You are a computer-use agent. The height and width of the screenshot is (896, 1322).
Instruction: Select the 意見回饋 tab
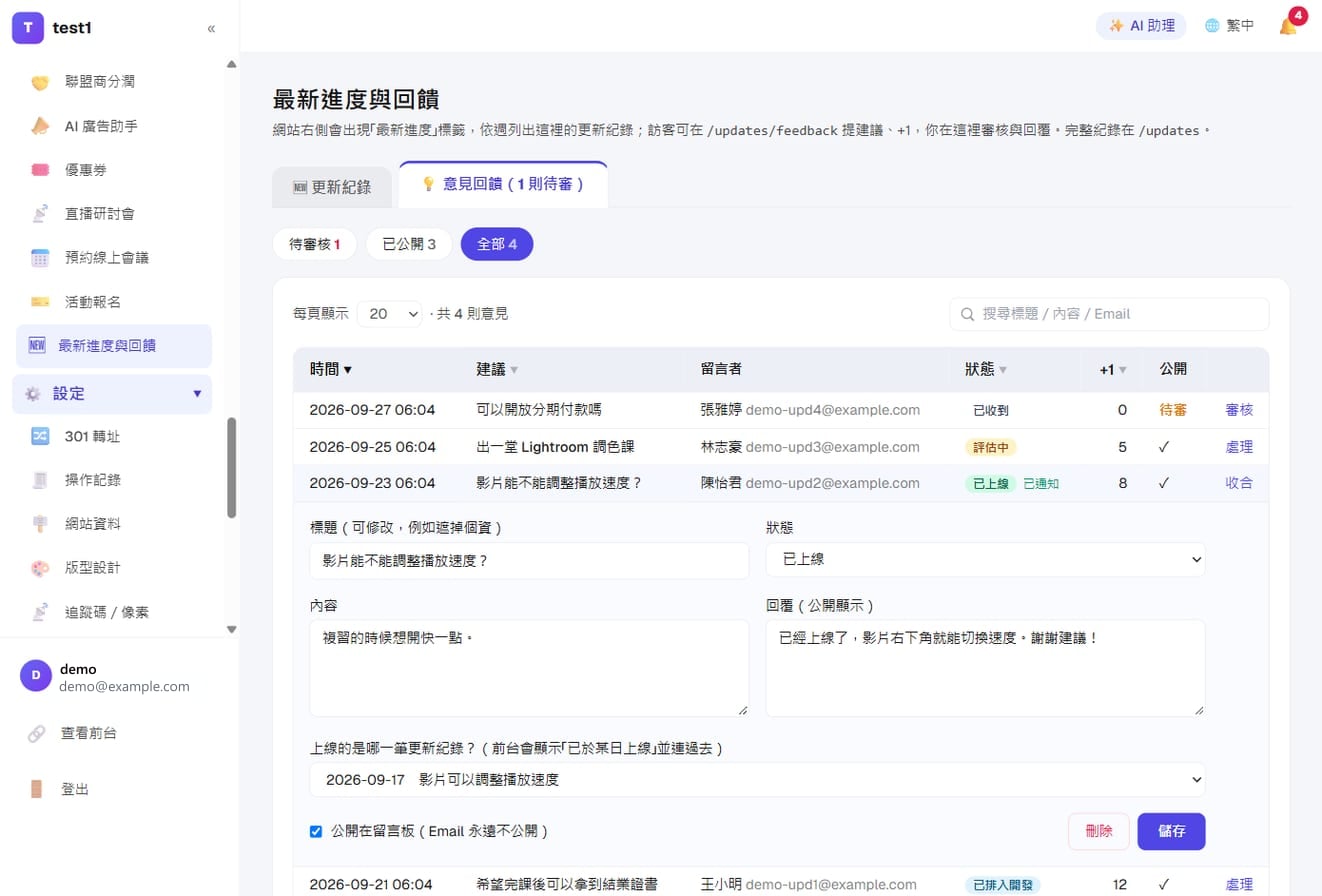tap(503, 184)
